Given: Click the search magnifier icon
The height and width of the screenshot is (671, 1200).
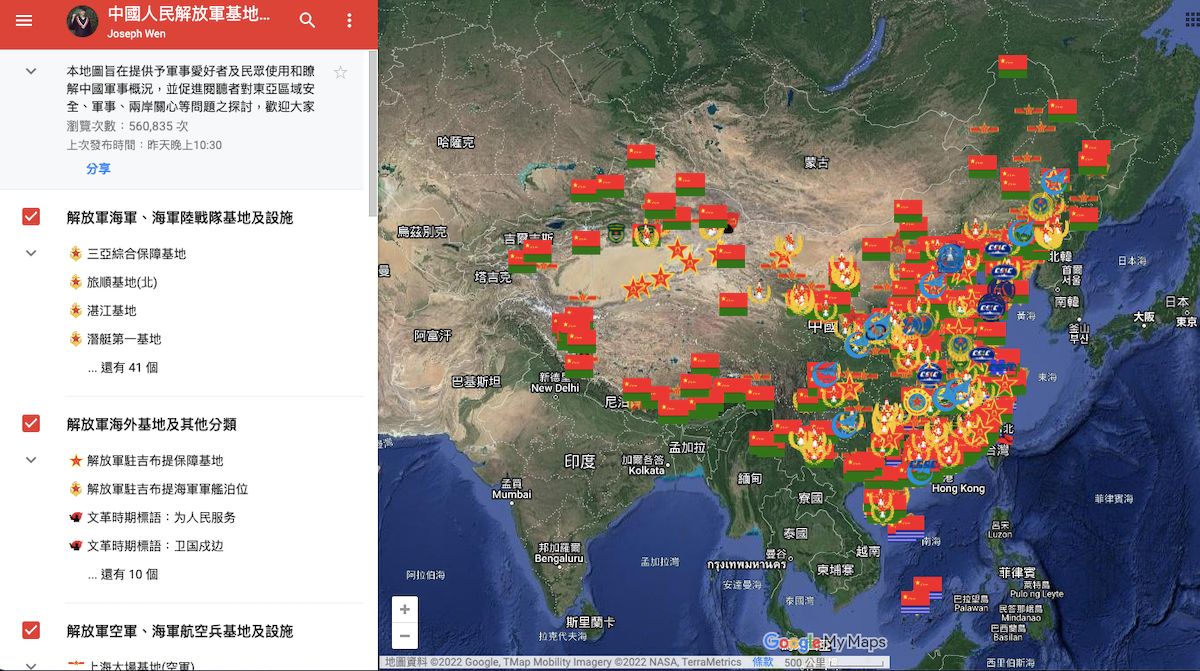Looking at the screenshot, I should point(308,21).
